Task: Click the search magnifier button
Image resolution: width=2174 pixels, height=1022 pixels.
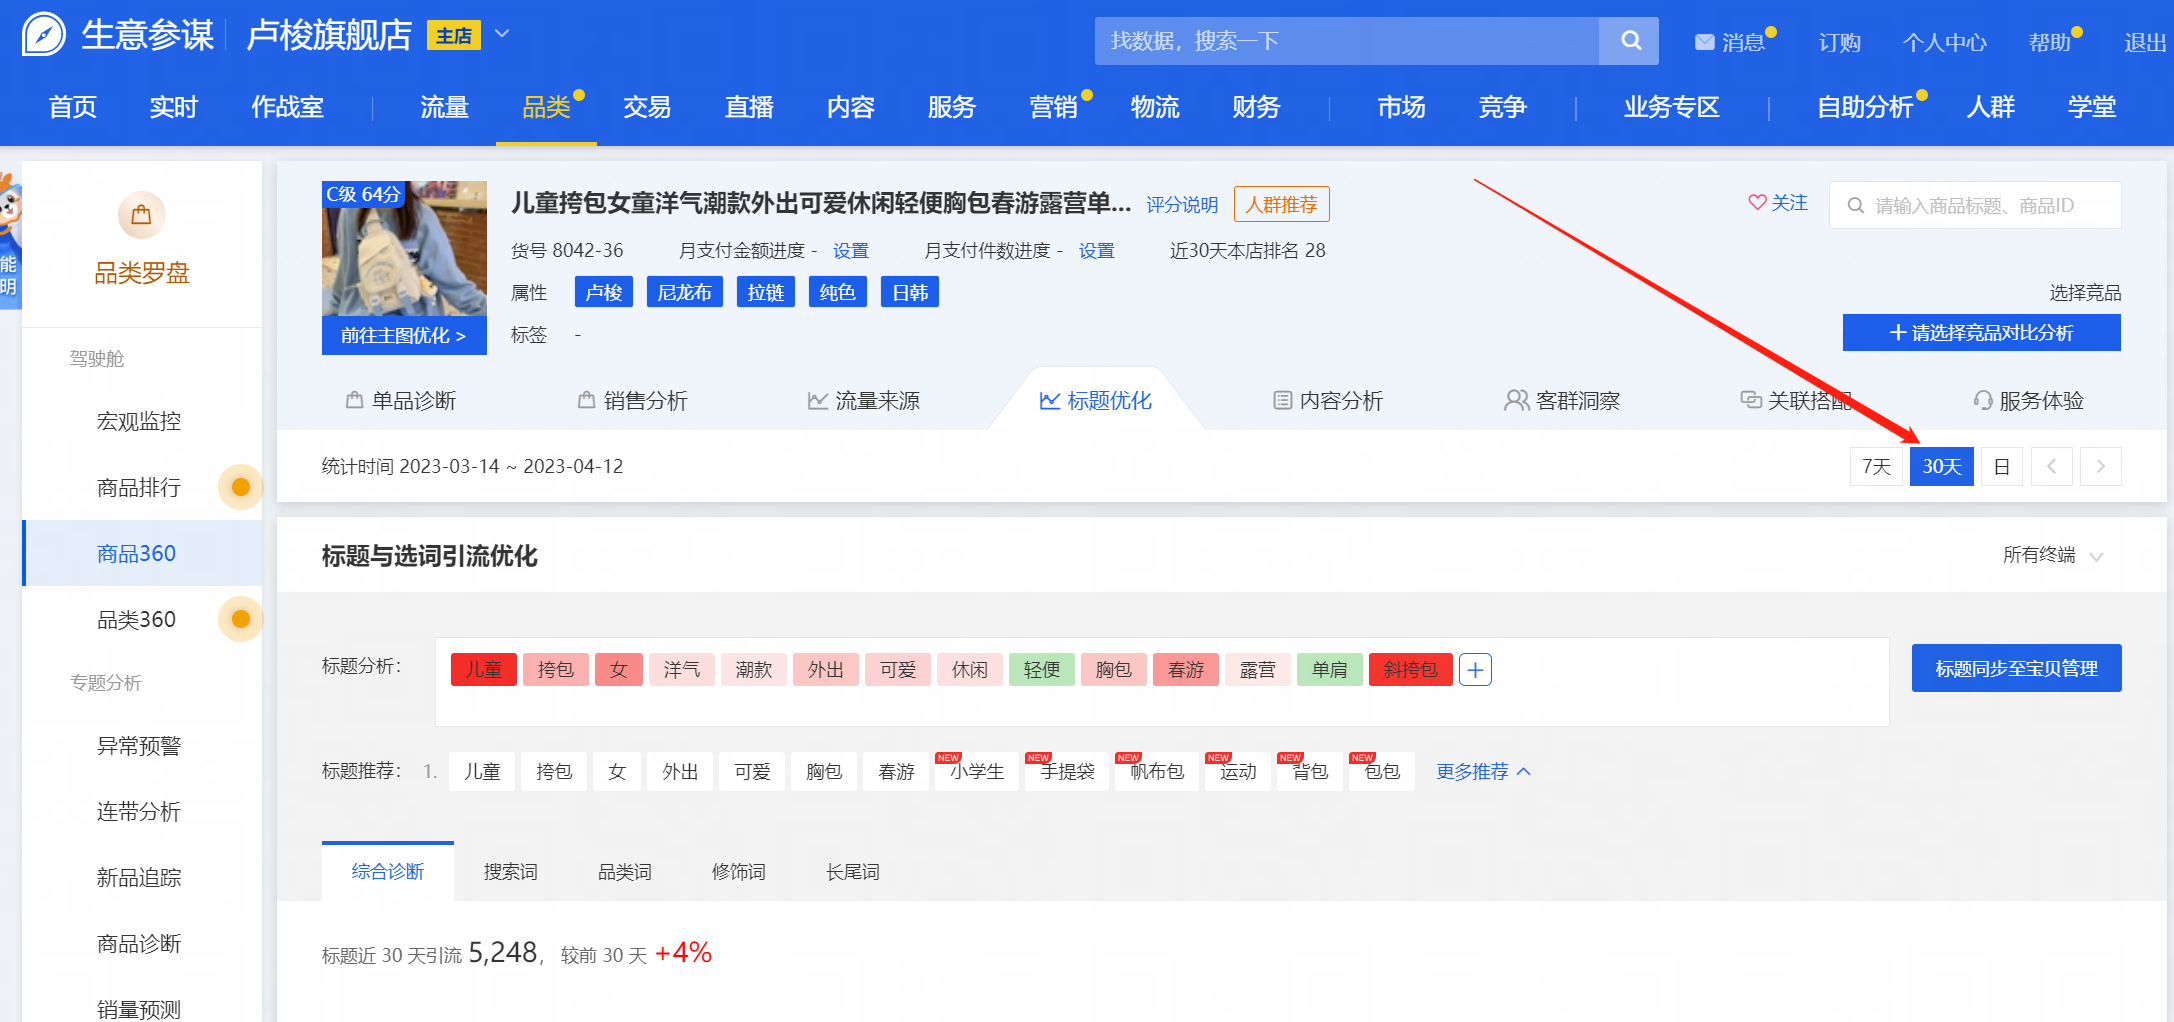Action: click(x=1630, y=41)
